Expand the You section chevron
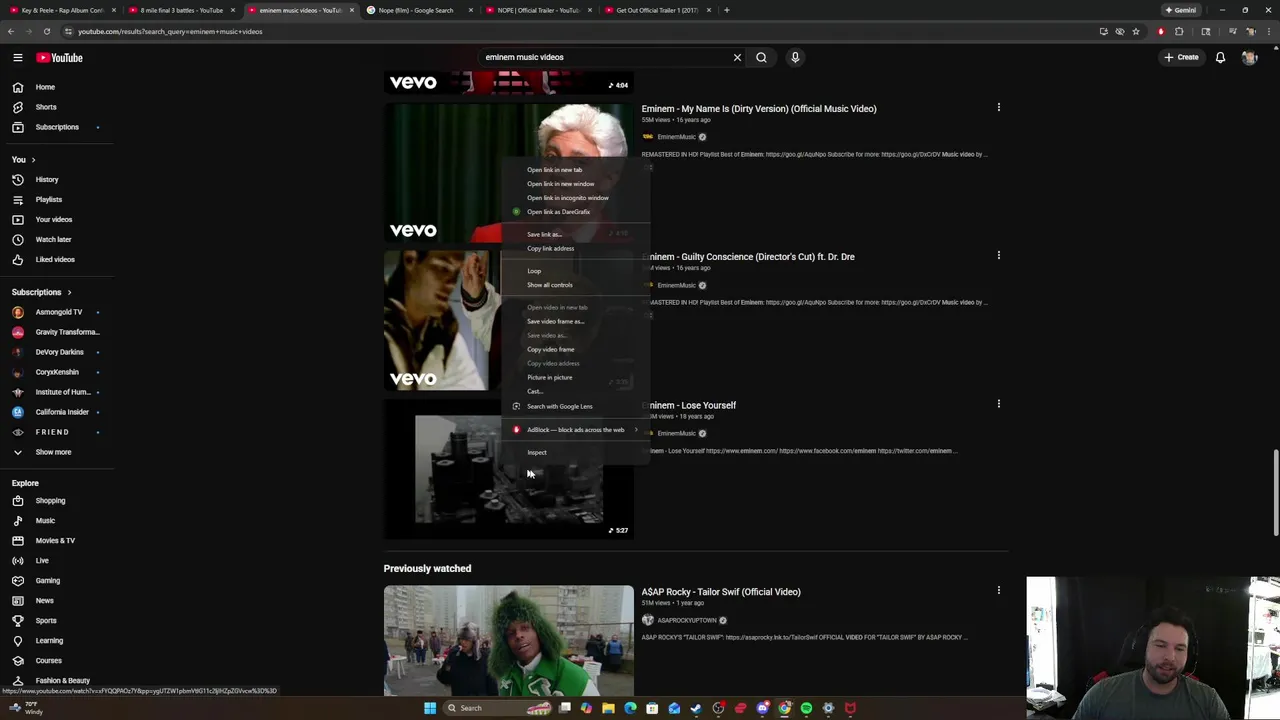 [x=33, y=160]
